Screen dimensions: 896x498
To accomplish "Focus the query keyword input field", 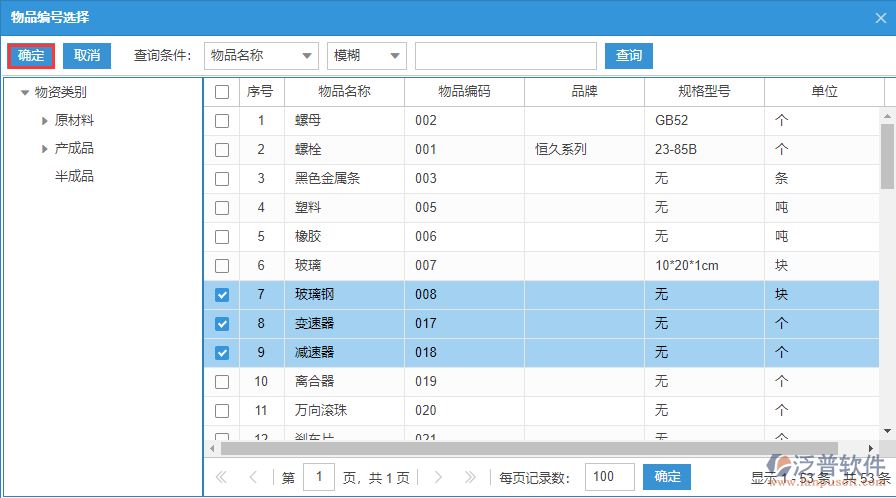I will (506, 56).
